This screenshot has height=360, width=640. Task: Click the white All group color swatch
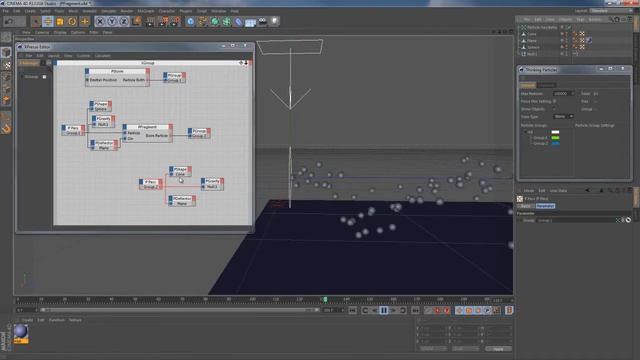(555, 132)
